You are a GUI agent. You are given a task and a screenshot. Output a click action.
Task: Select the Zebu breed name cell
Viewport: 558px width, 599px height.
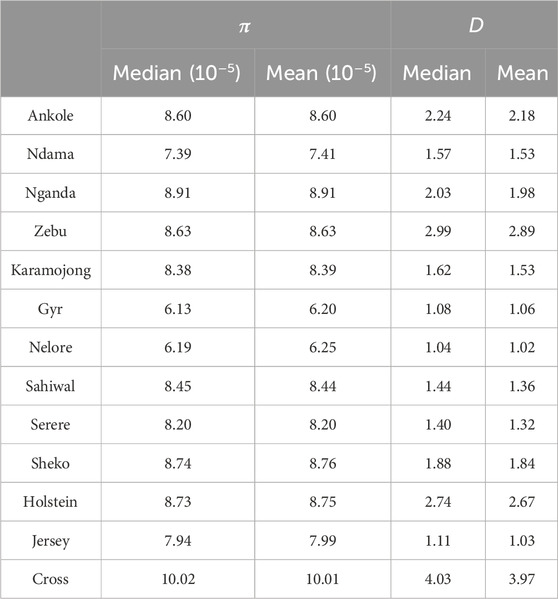(50, 231)
